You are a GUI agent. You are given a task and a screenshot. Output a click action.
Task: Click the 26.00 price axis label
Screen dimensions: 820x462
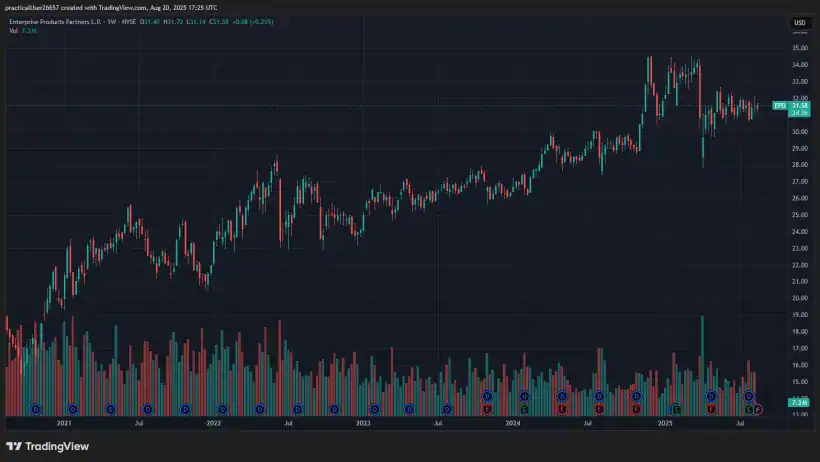pos(800,198)
